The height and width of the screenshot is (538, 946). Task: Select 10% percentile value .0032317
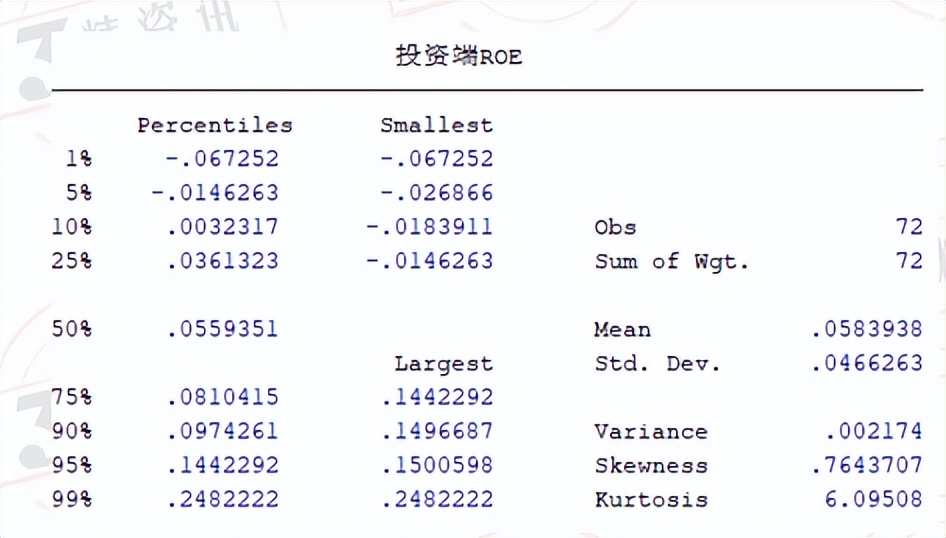[x=222, y=226]
